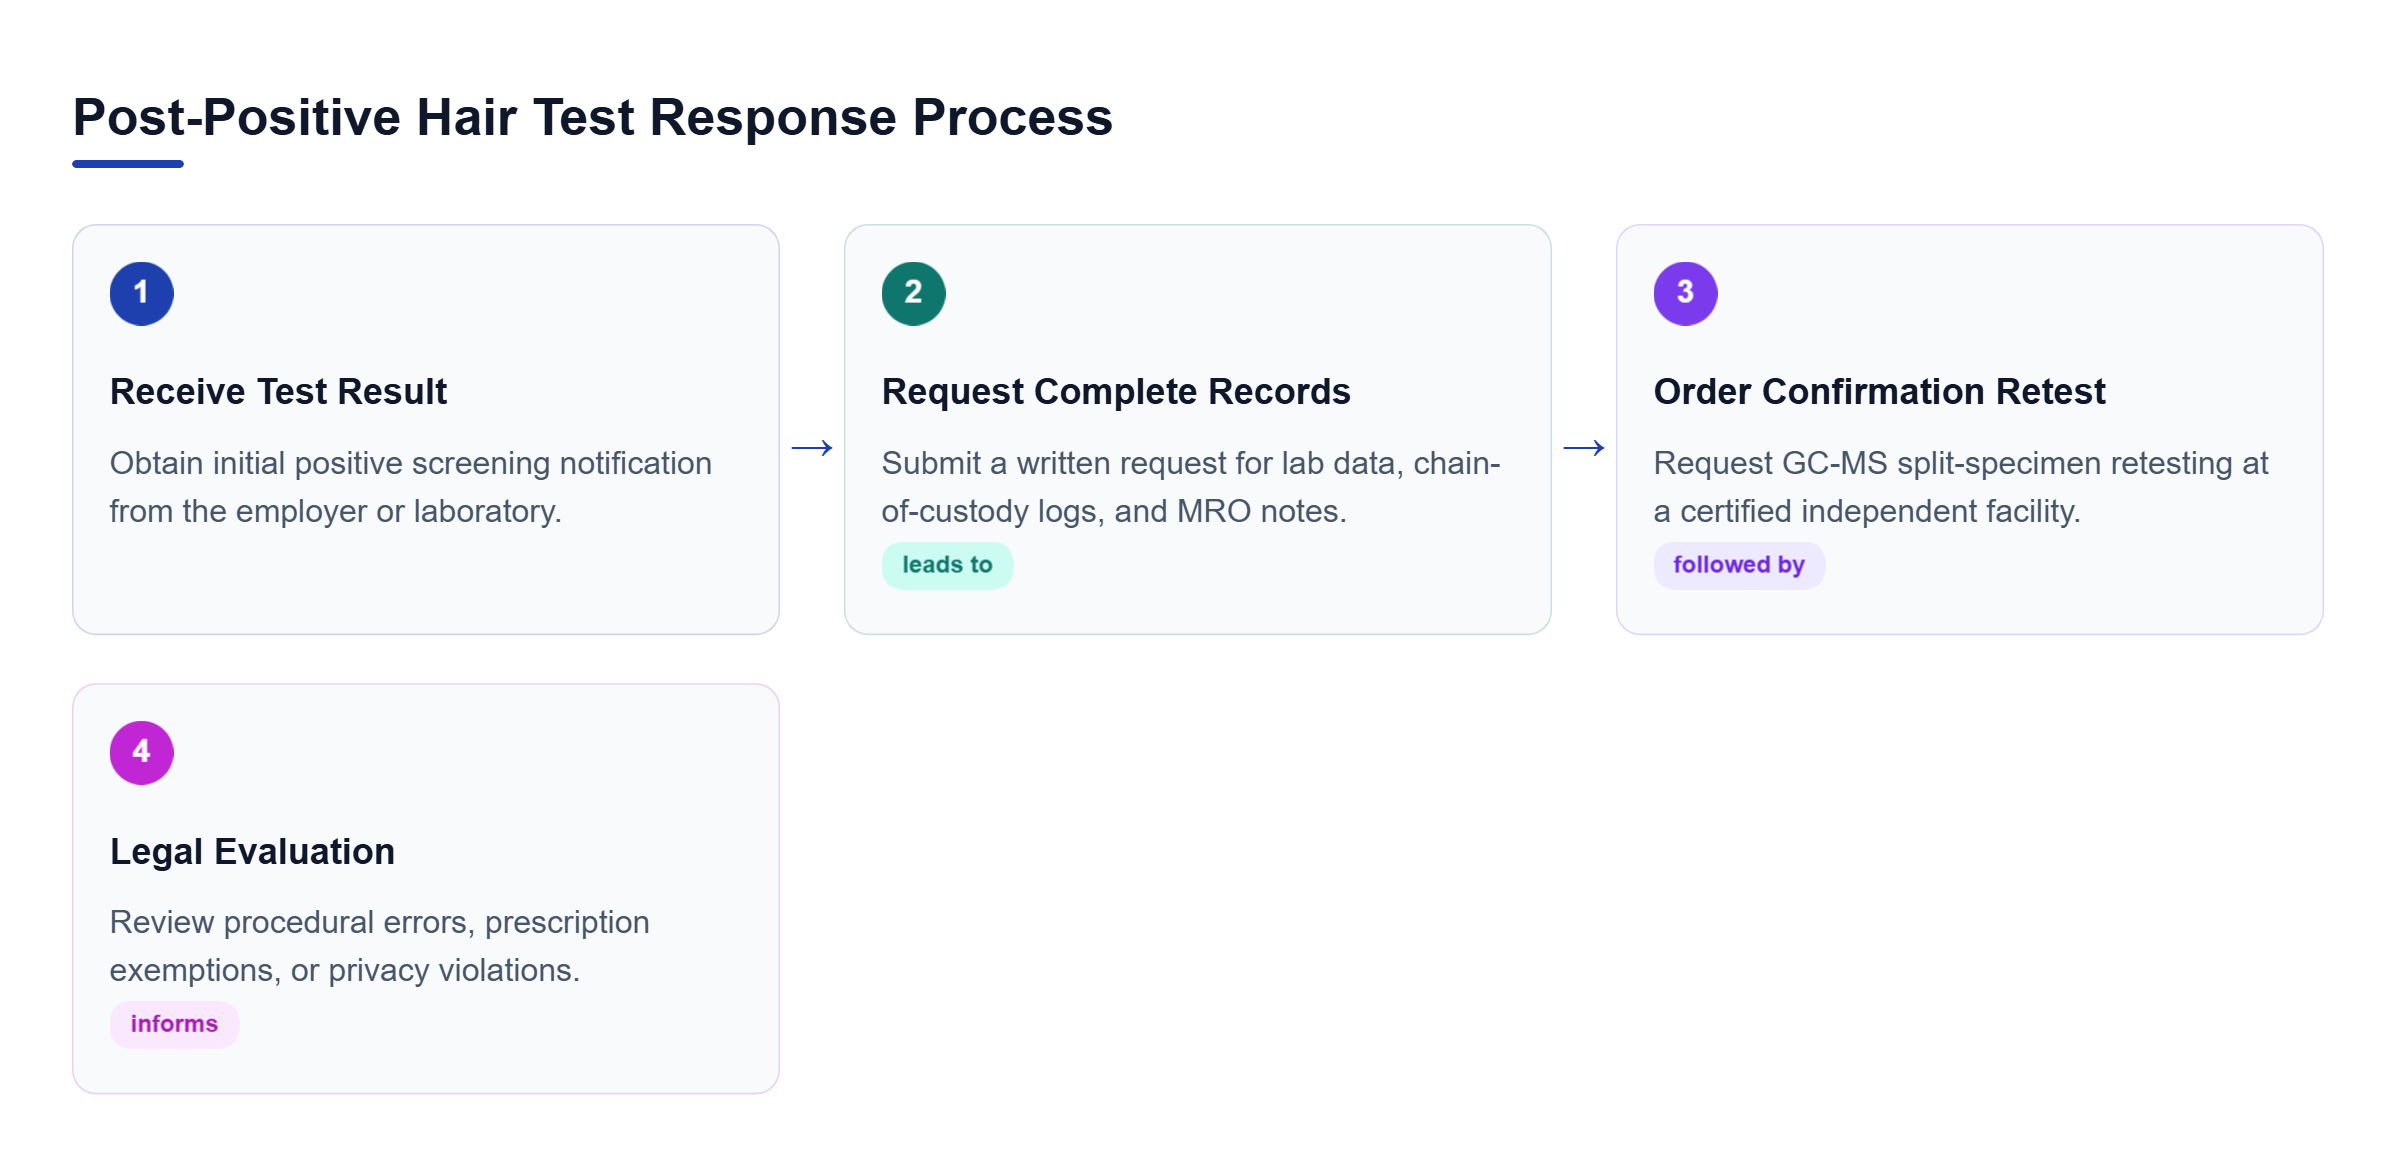Screen dimensions: 2400x1166
Task: Click the 'Legal Evaluation' heading
Action: click(252, 851)
